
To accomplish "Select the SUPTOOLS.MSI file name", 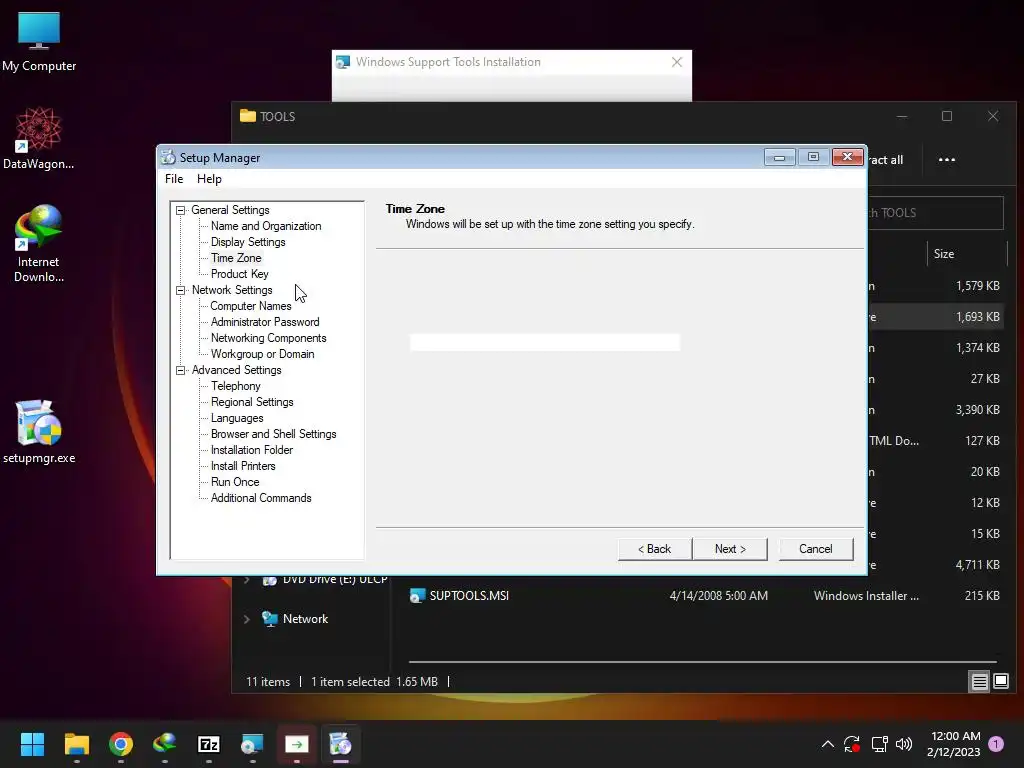I will coord(469,596).
